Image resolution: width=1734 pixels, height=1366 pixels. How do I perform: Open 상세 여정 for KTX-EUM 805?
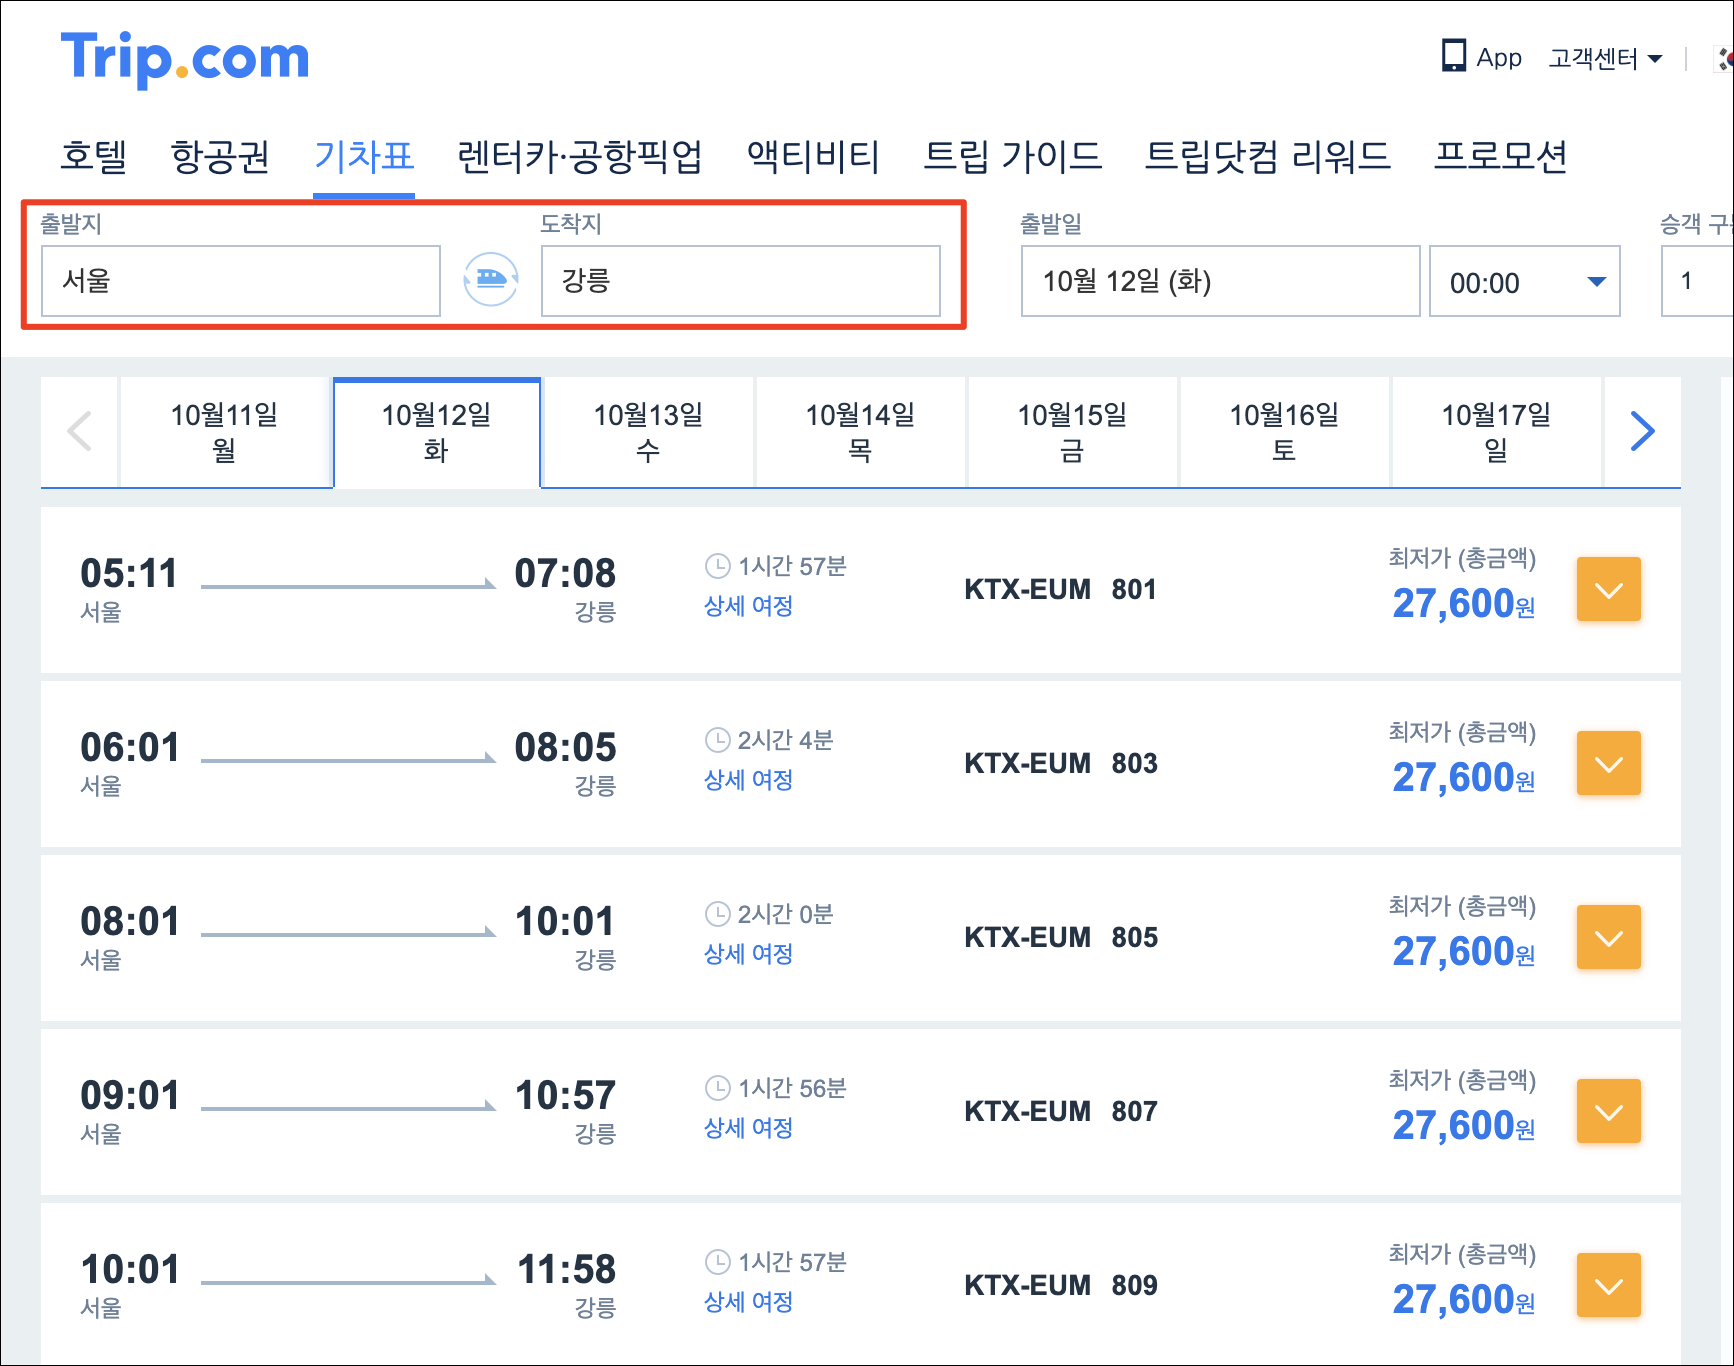[x=749, y=954]
